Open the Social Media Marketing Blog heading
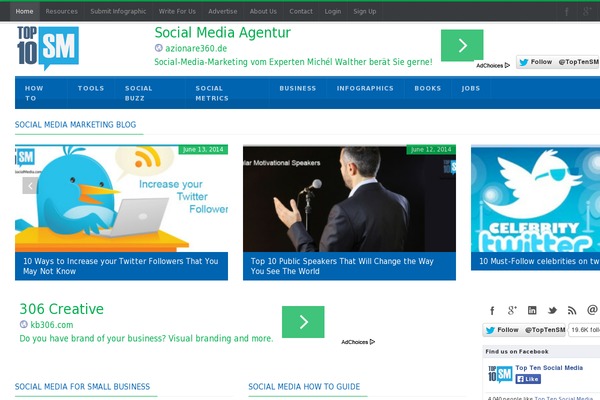The image size is (600, 400). [75, 125]
